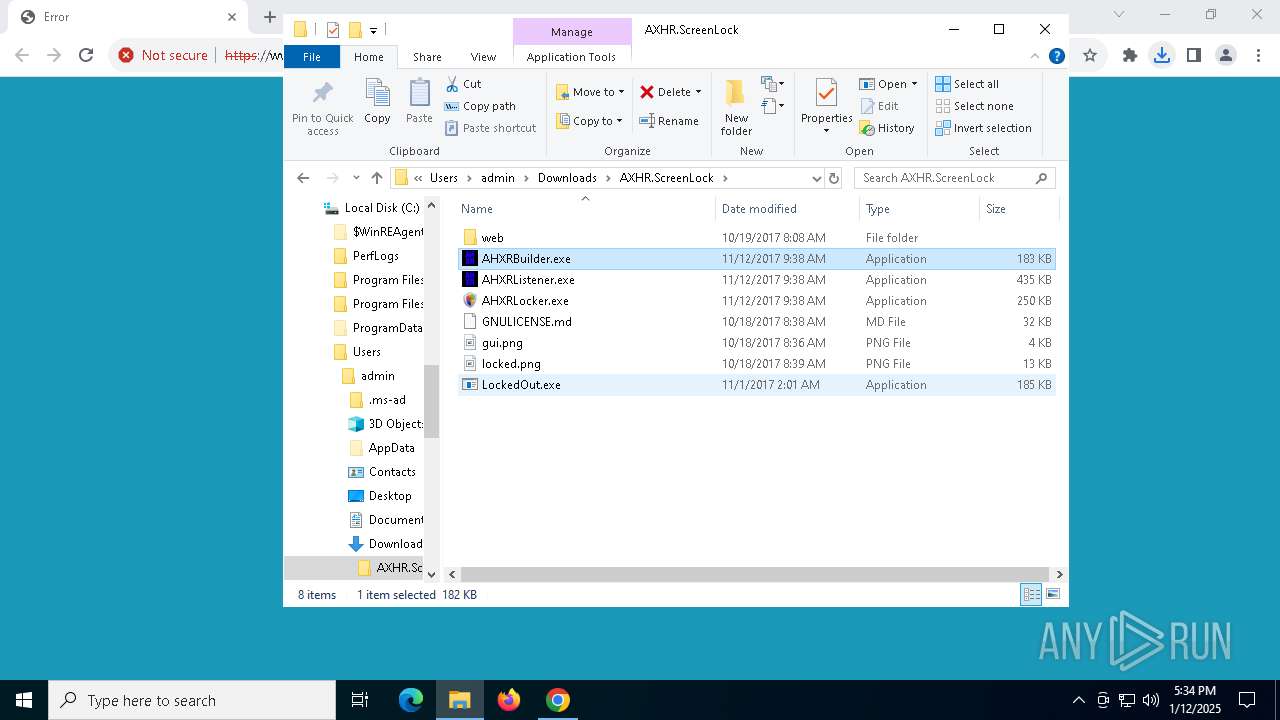This screenshot has height=720, width=1280.
Task: Switch to the Share ribbon tab
Action: (427, 57)
